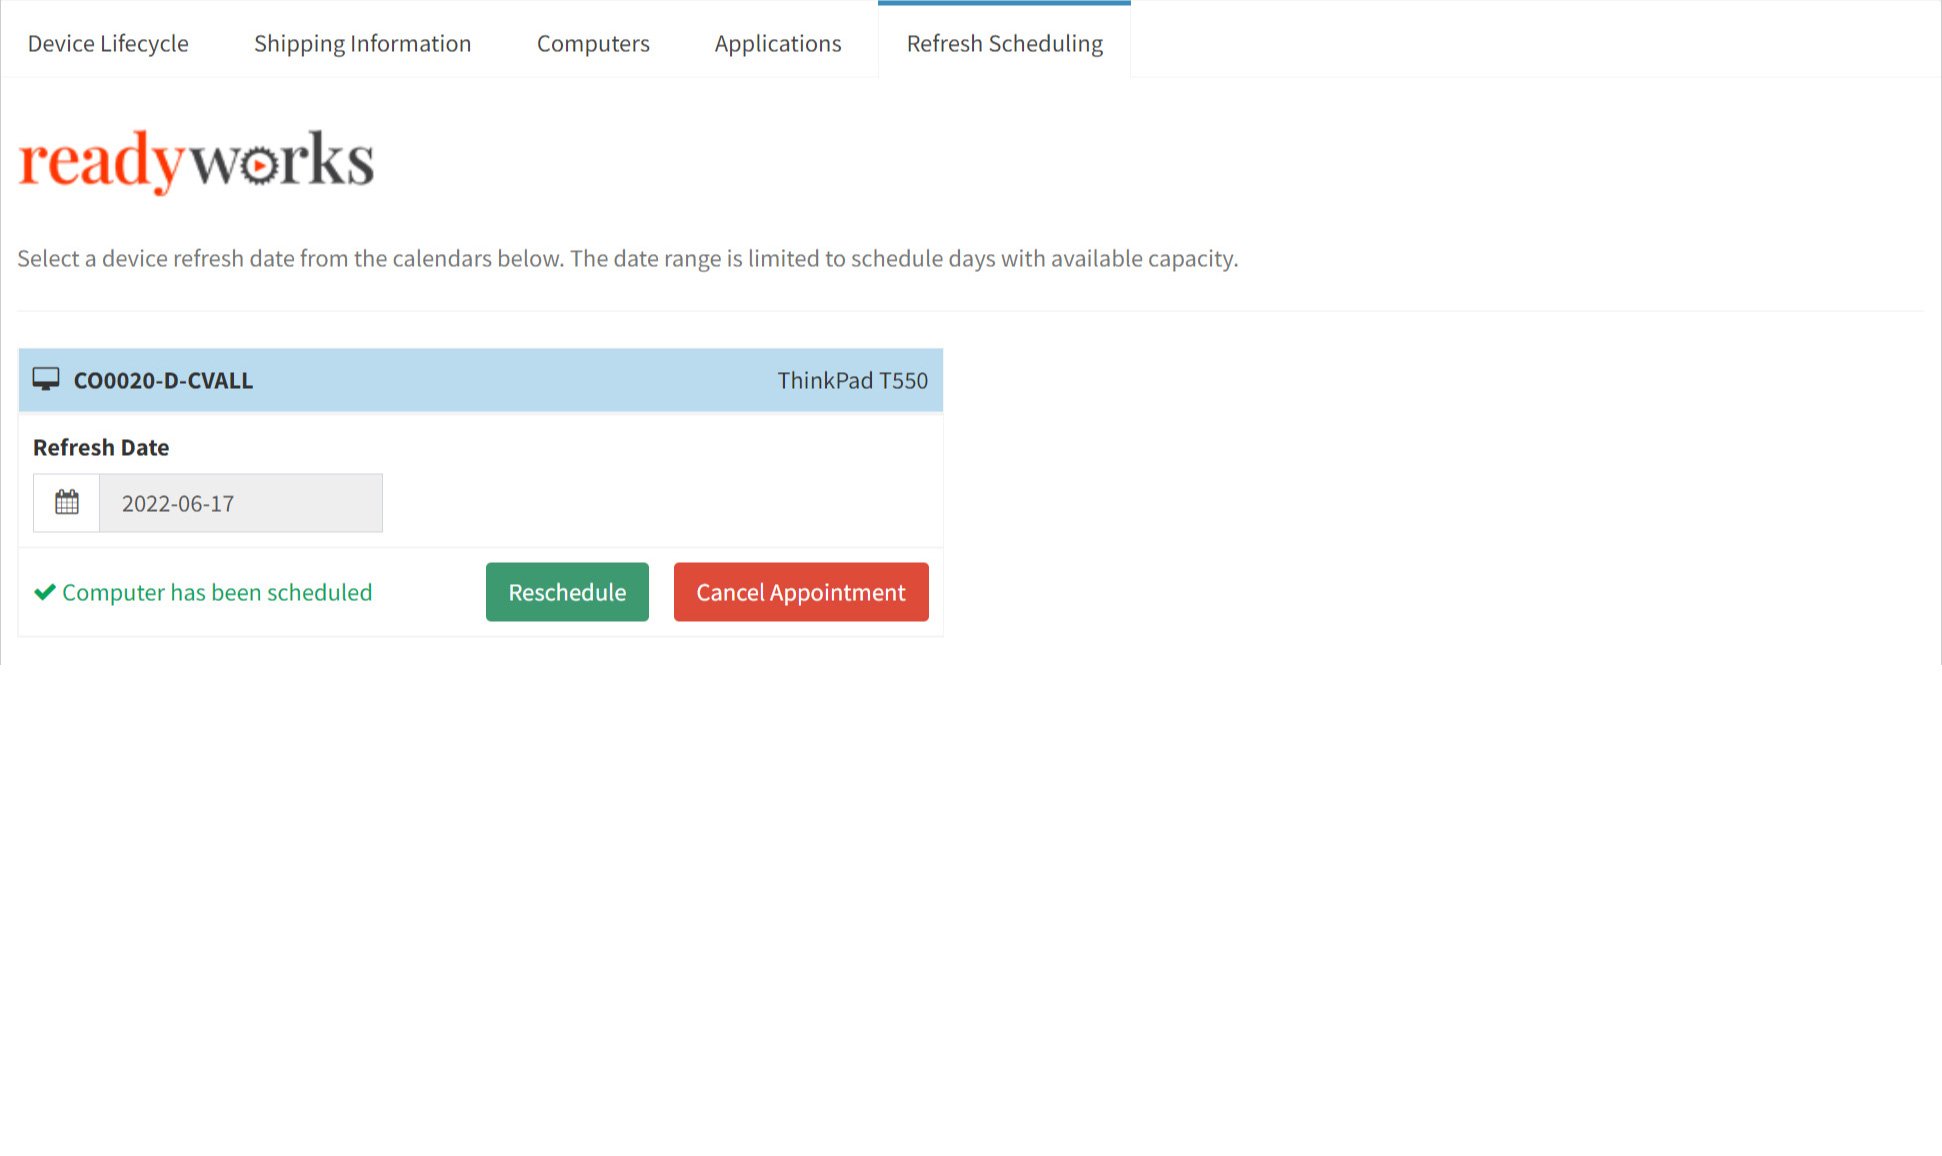The width and height of the screenshot is (1942, 1156).
Task: Click the calendar icon next to Refresh Date
Action: tap(67, 503)
